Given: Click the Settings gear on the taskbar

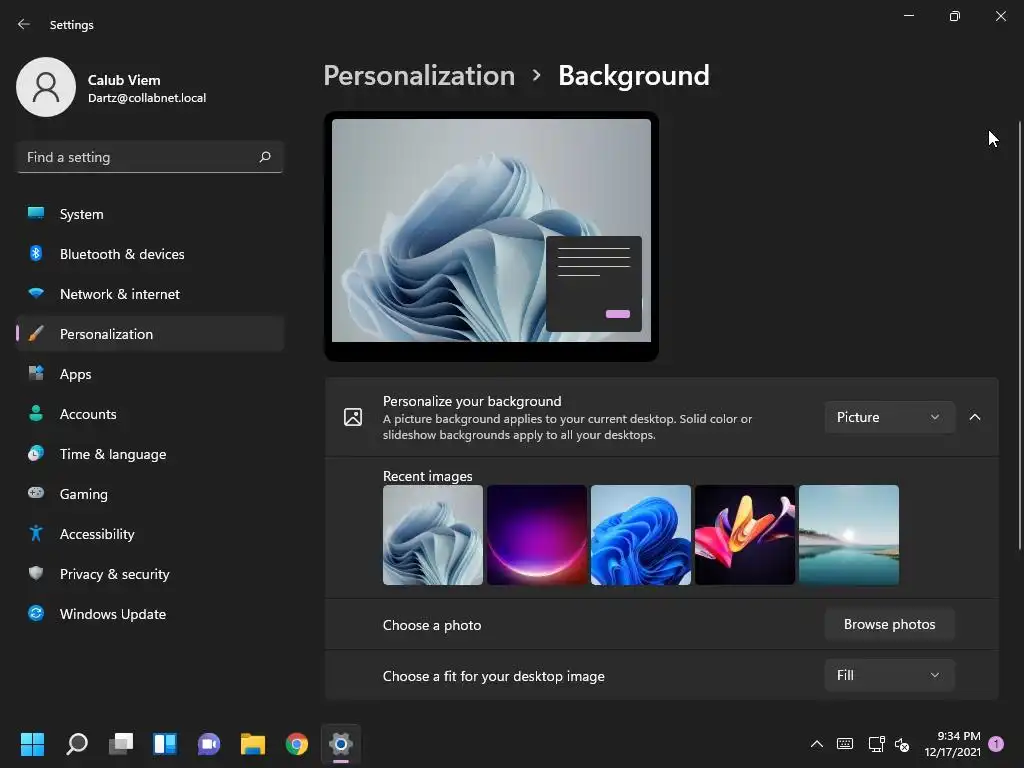Looking at the screenshot, I should 341,744.
